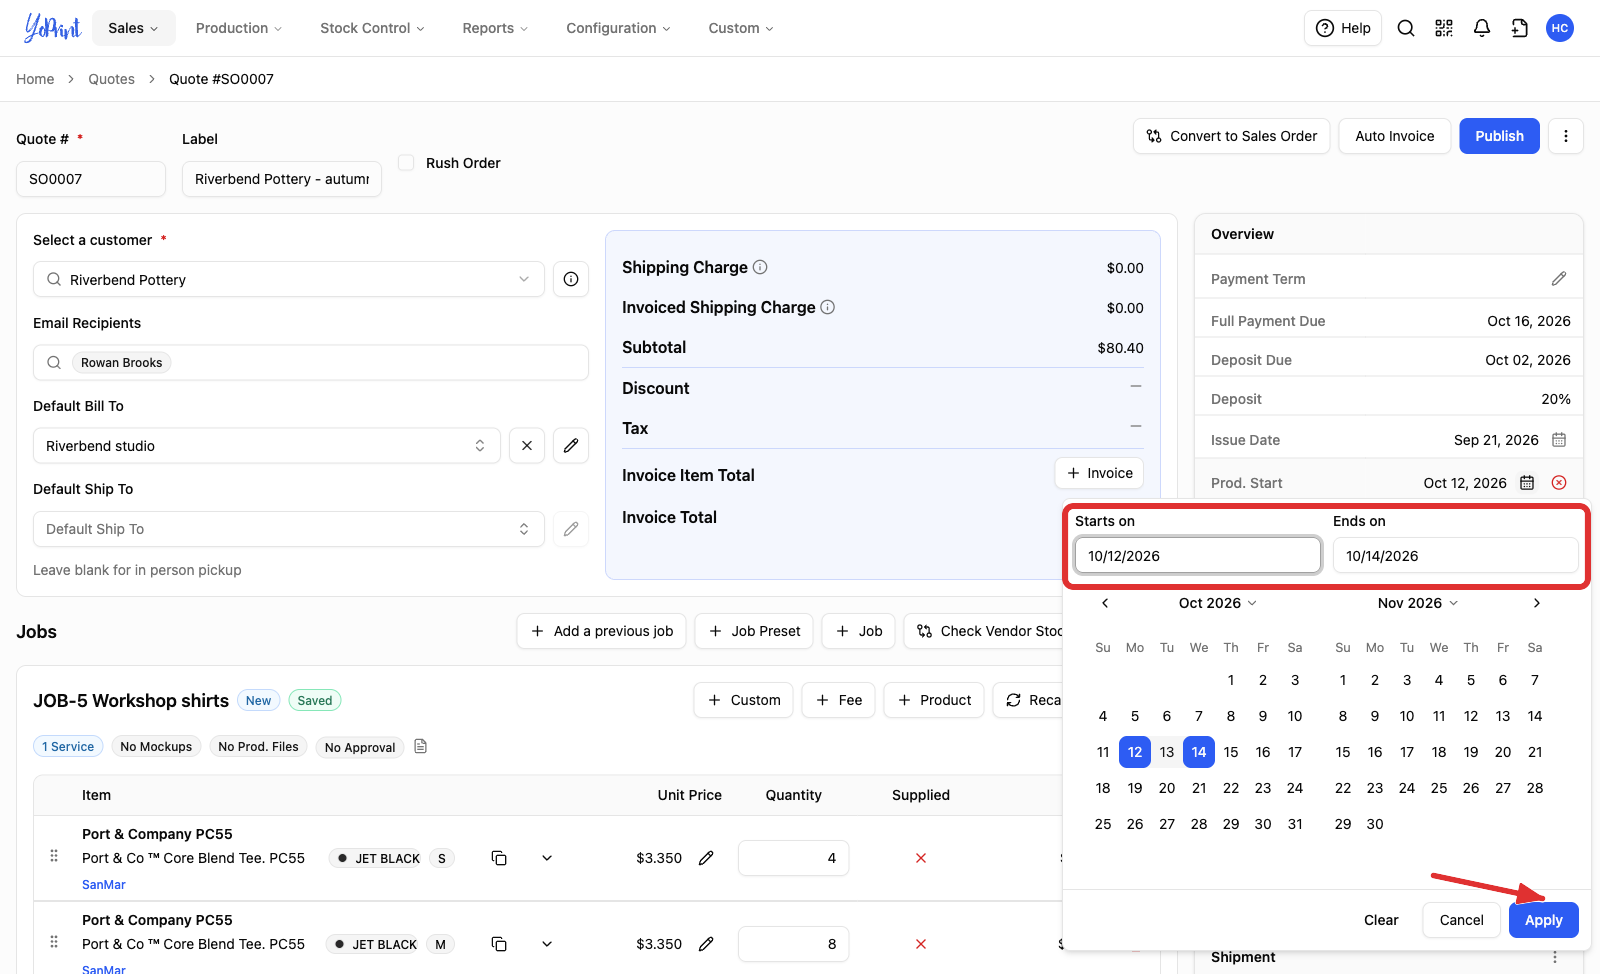Click the customer info icon beside Riverbend Pottery
The width and height of the screenshot is (1600, 974).
point(571,279)
